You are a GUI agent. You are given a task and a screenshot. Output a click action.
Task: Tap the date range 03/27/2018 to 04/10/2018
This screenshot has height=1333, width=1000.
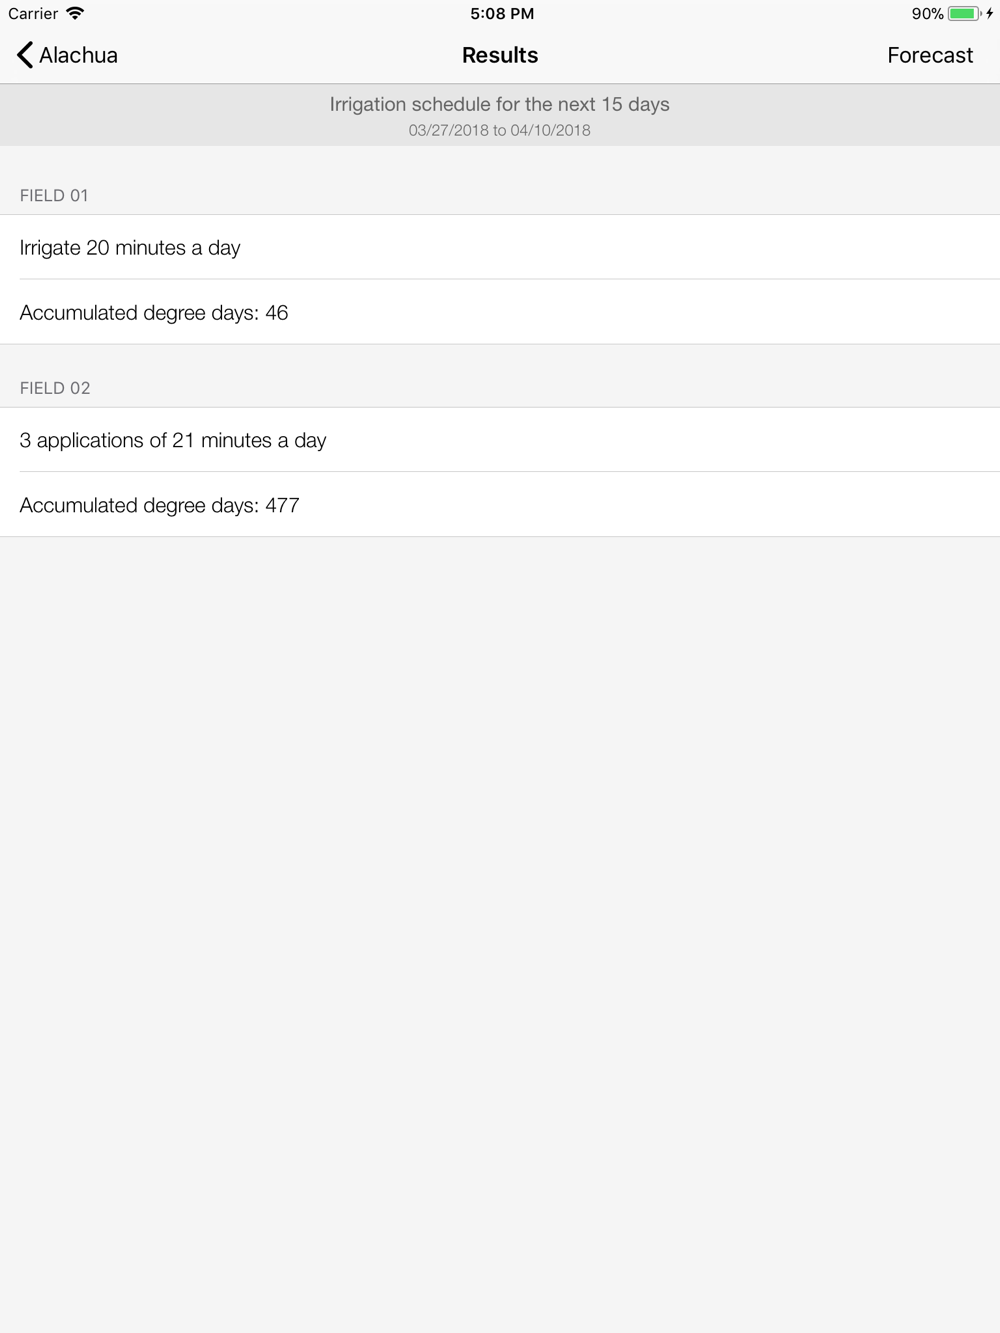pyautogui.click(x=500, y=130)
